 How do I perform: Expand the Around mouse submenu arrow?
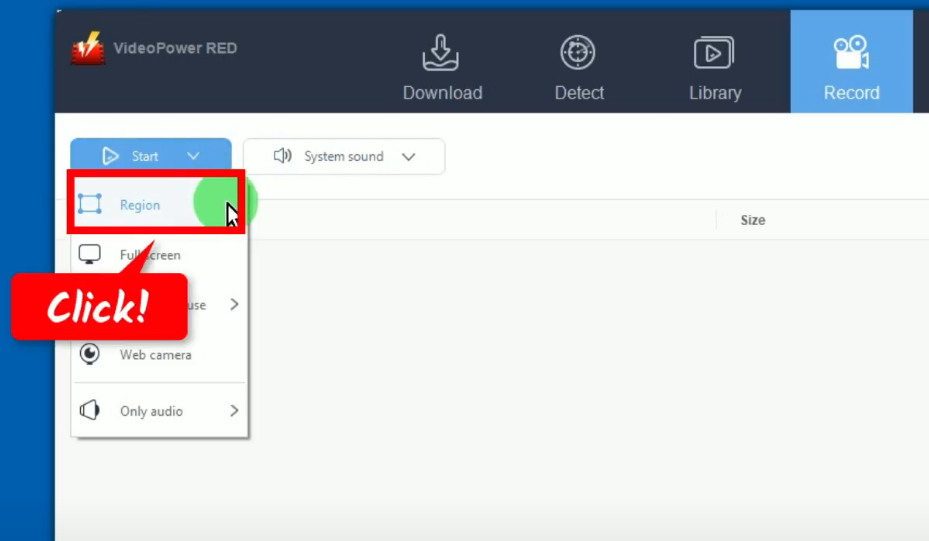coord(234,304)
